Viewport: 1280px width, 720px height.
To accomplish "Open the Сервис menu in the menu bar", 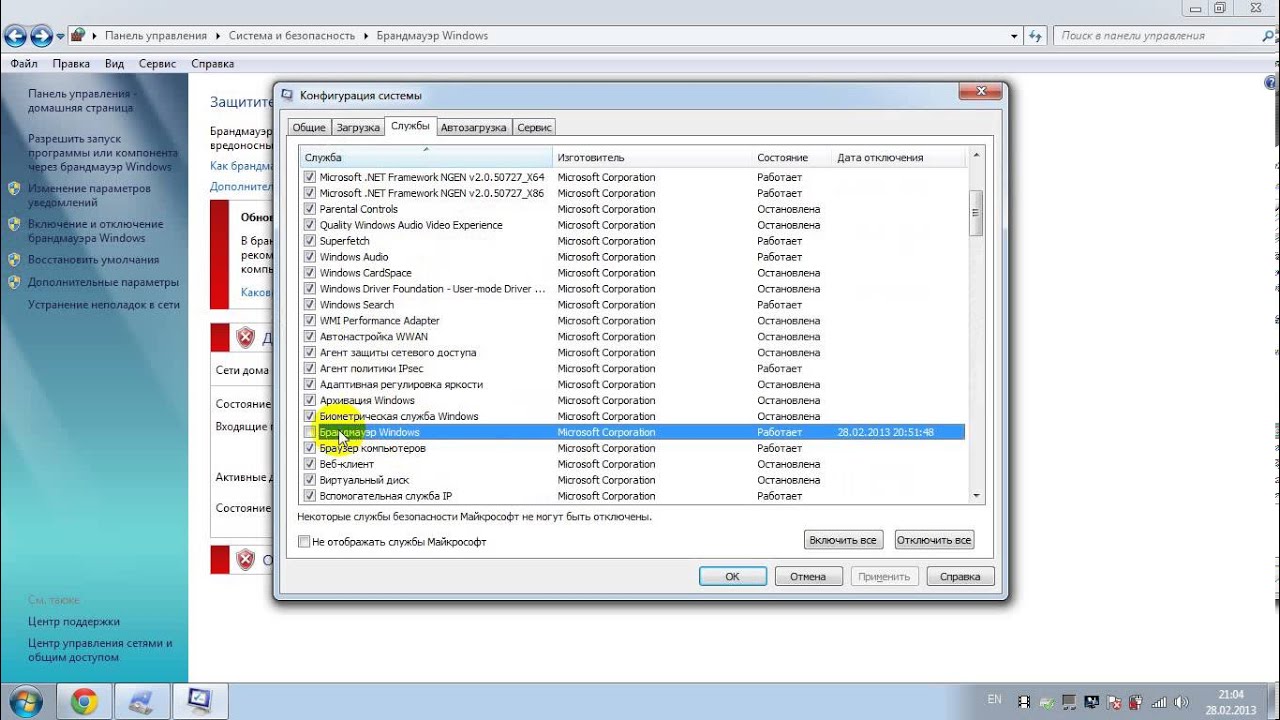I will click(x=157, y=64).
